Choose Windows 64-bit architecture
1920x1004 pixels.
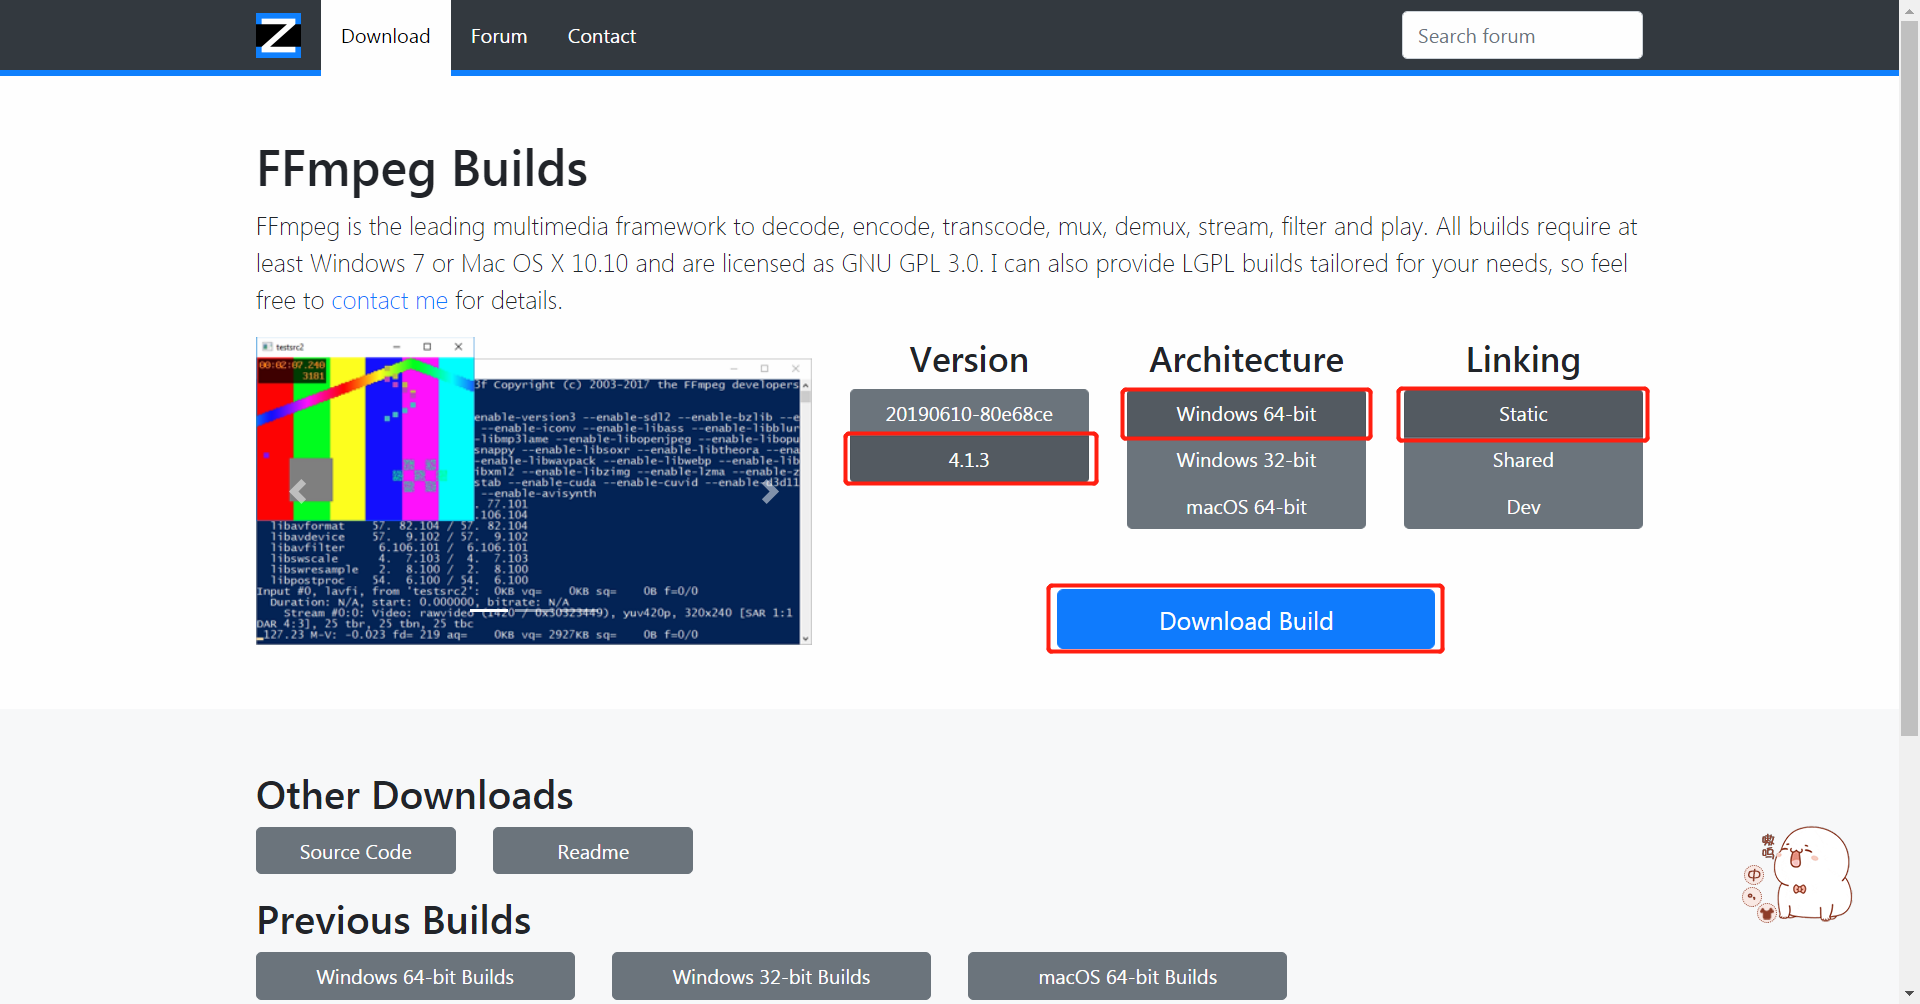coord(1246,413)
